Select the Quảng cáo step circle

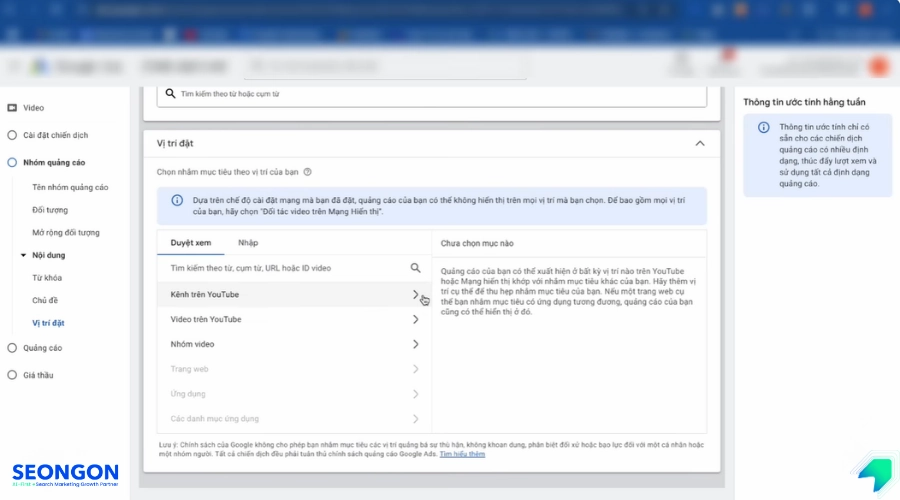click(x=12, y=348)
